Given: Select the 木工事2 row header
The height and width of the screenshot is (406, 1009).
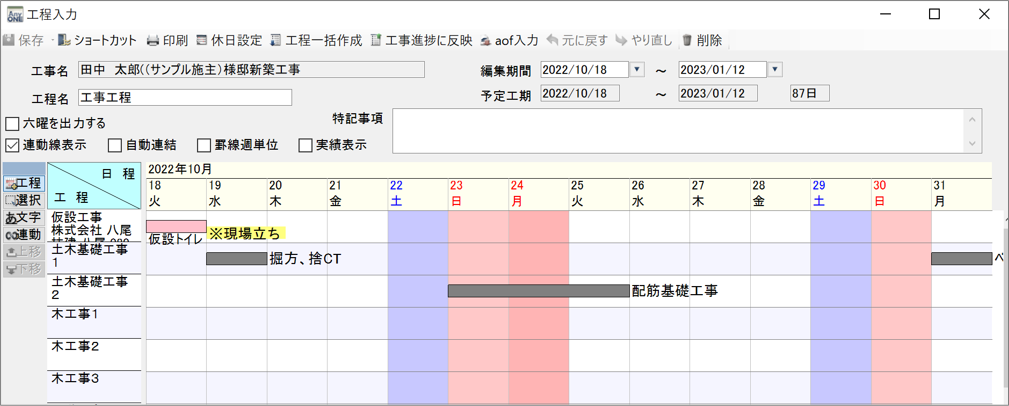Looking at the screenshot, I should point(94,355).
